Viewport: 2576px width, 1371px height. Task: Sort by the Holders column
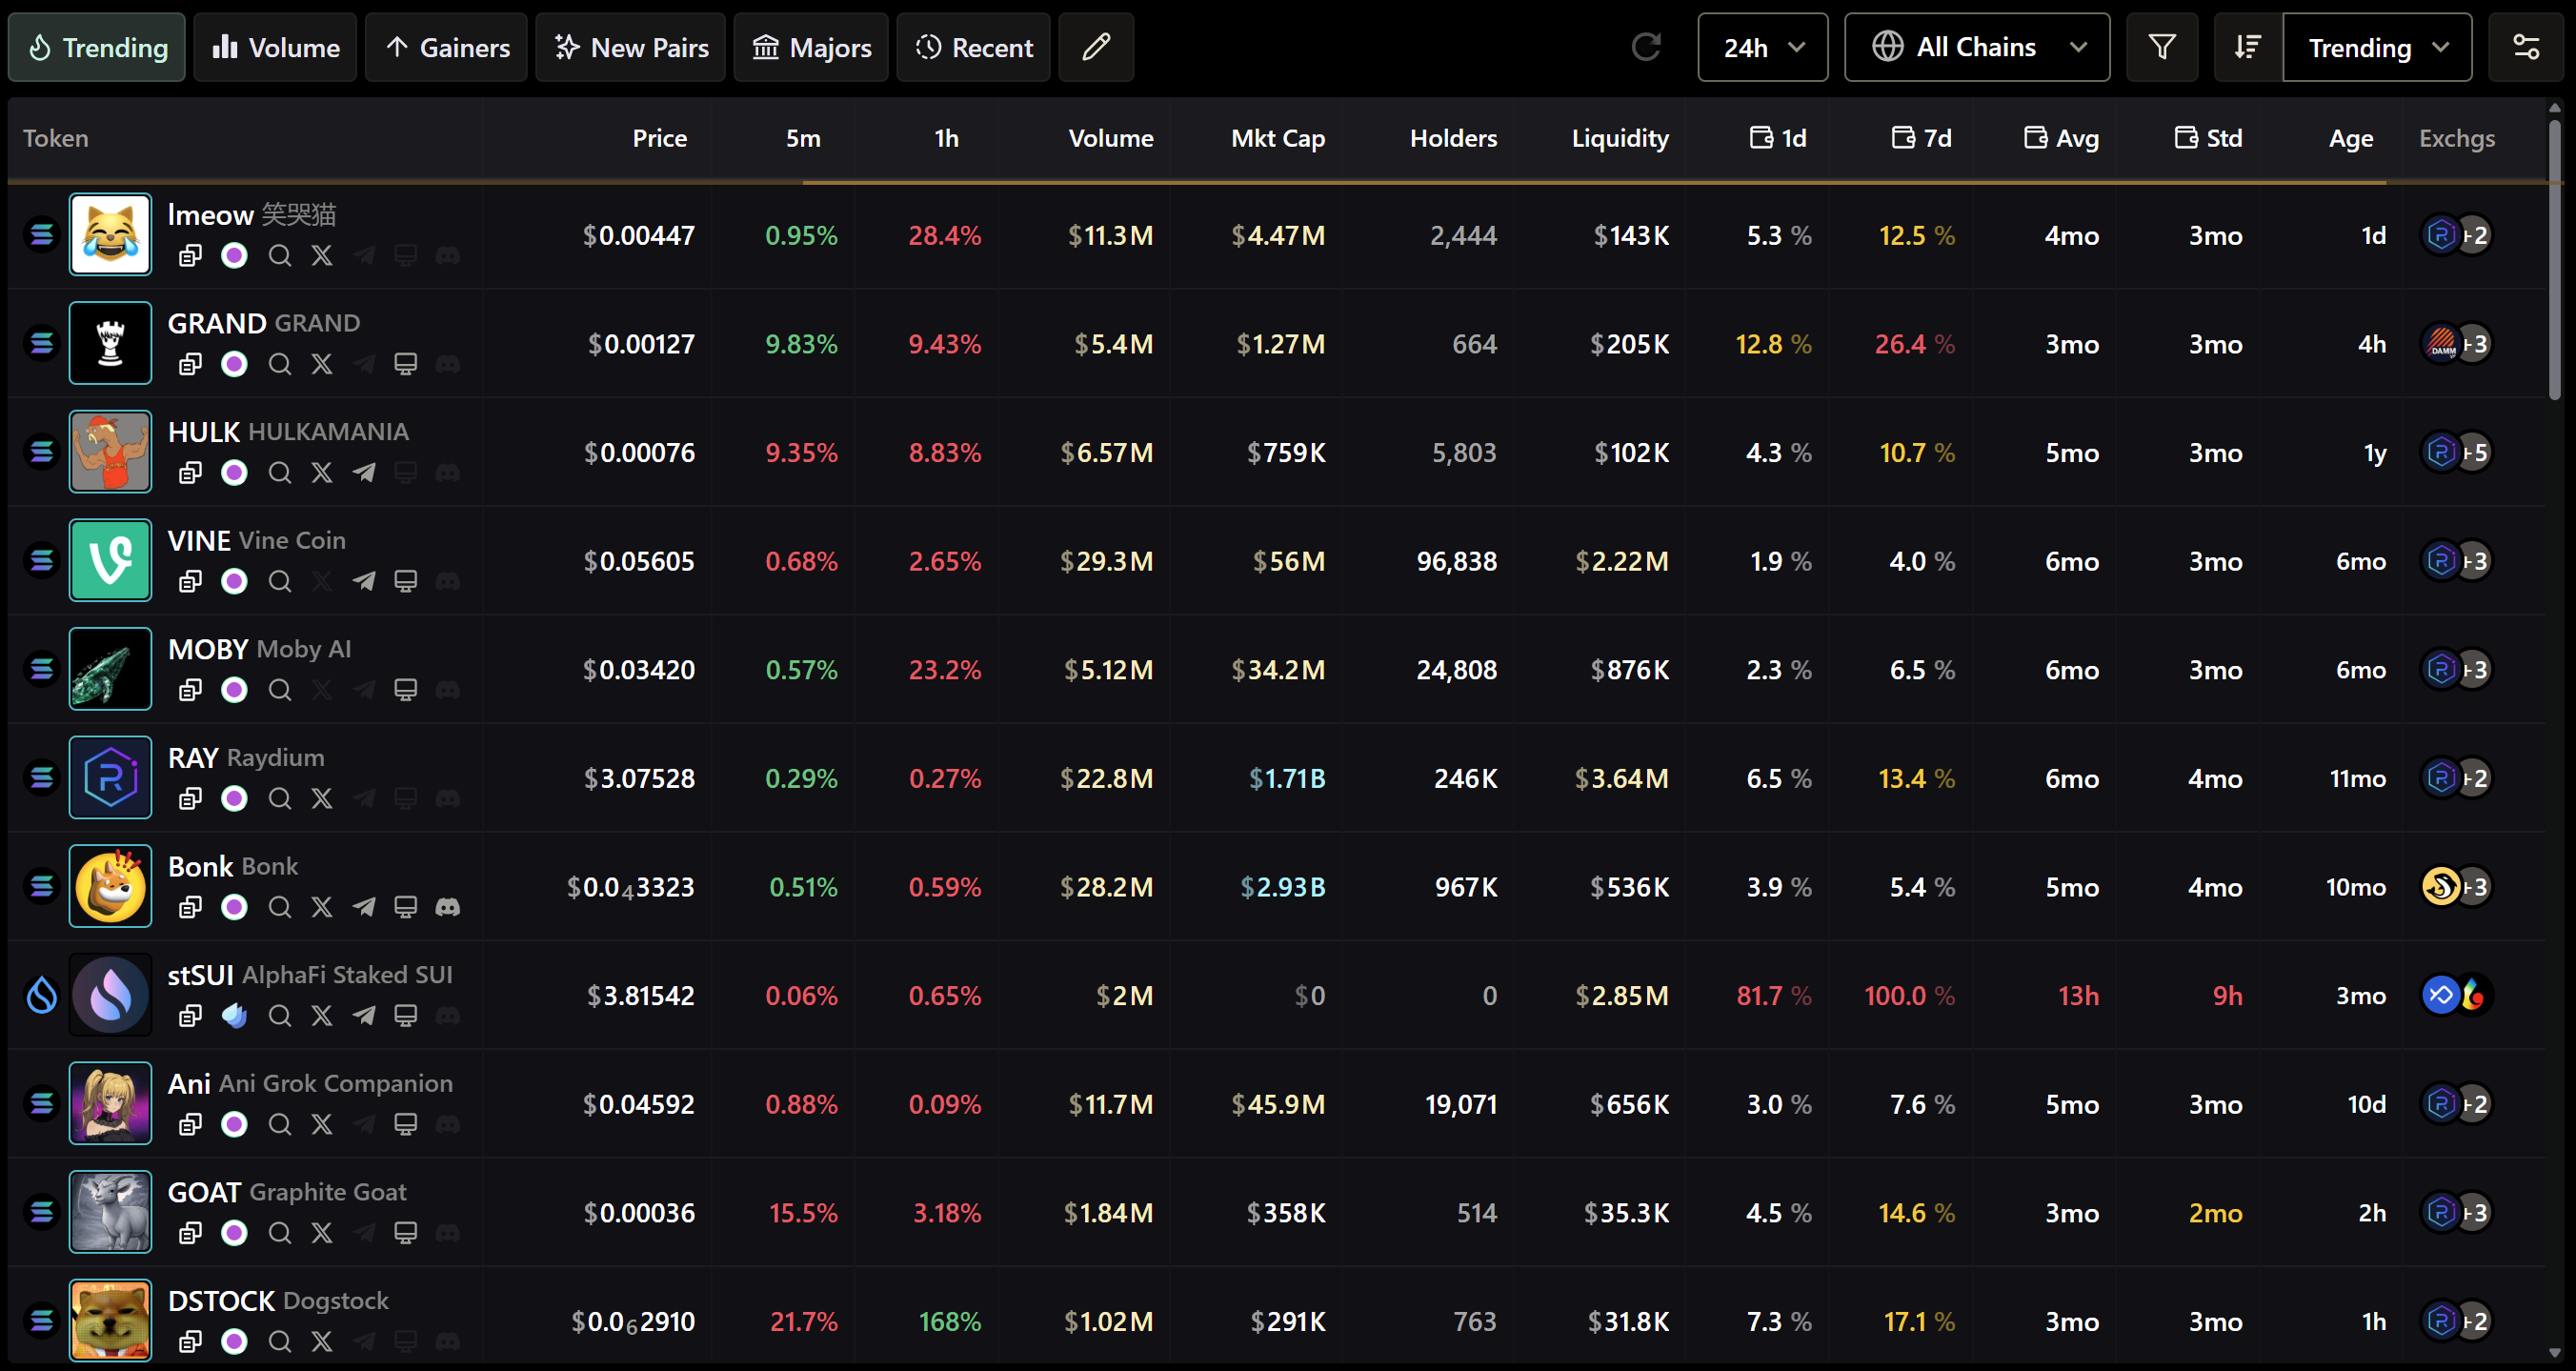1453,138
